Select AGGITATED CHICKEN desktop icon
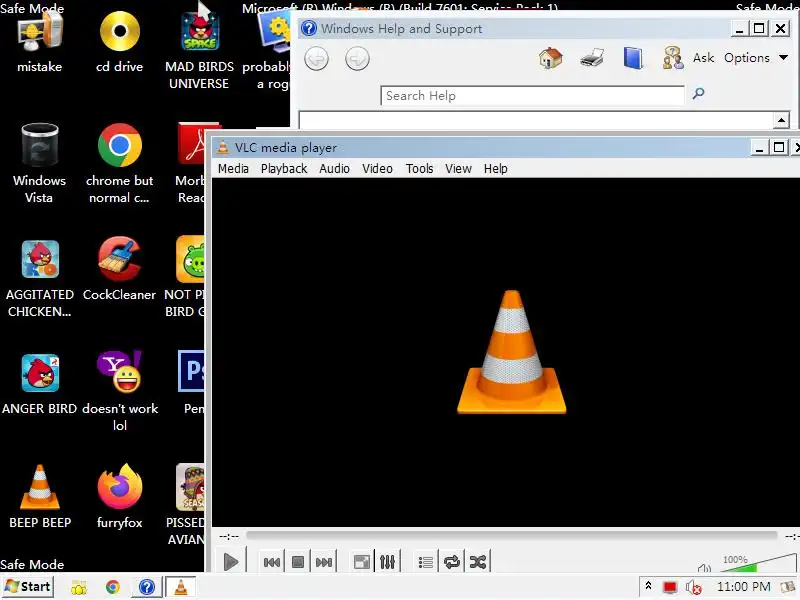 tap(39, 278)
